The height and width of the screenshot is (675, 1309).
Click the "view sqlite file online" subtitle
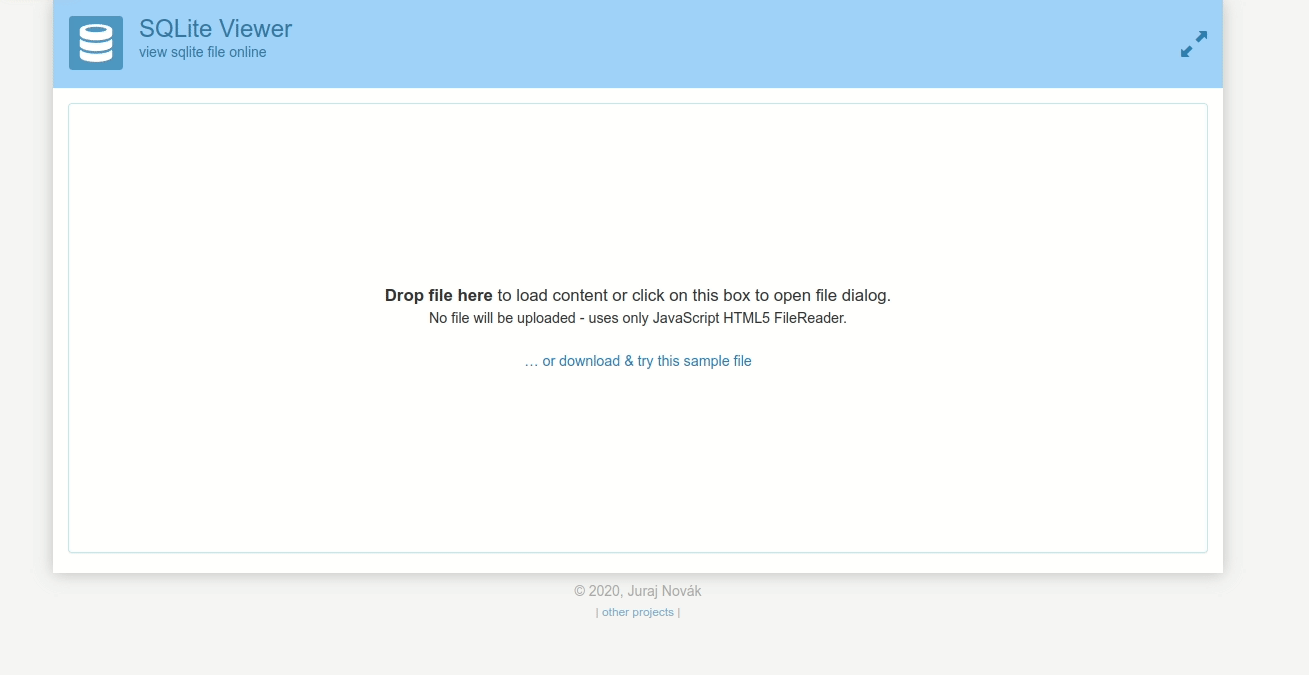[203, 53]
